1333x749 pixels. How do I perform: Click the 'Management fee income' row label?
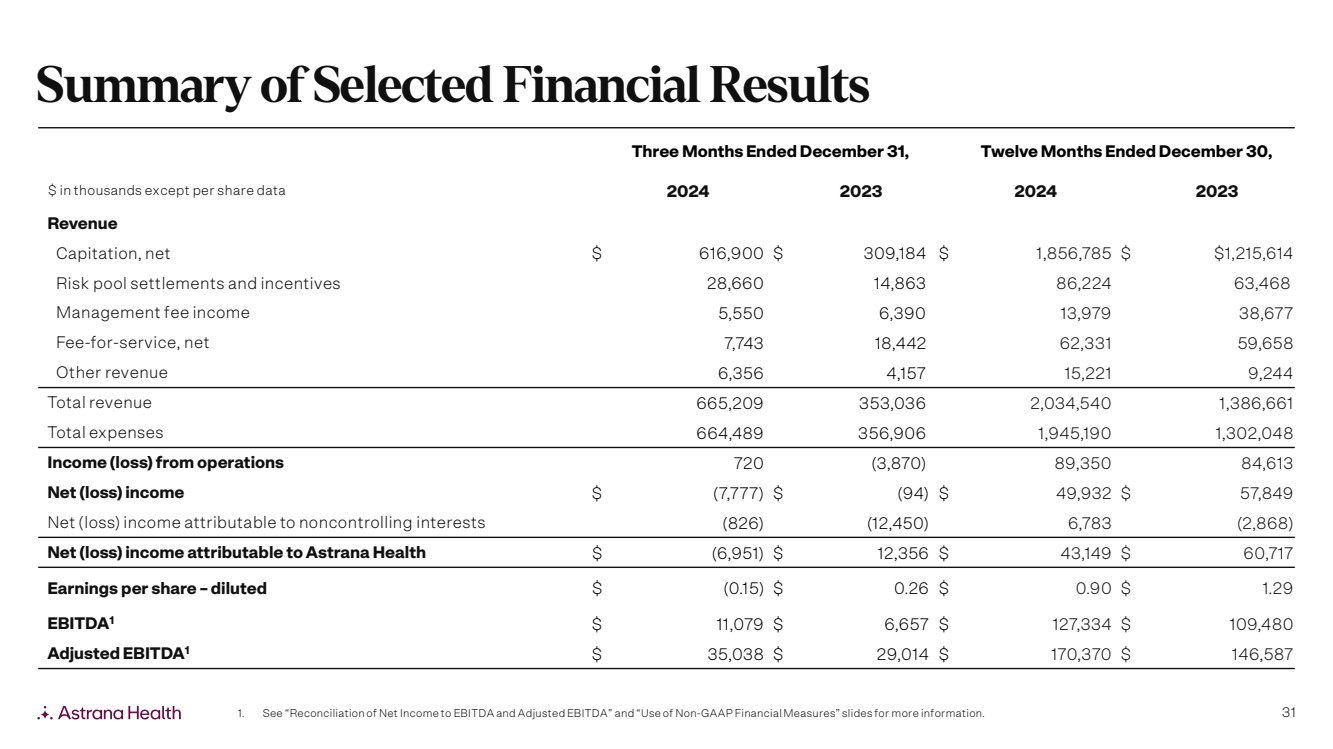click(153, 313)
